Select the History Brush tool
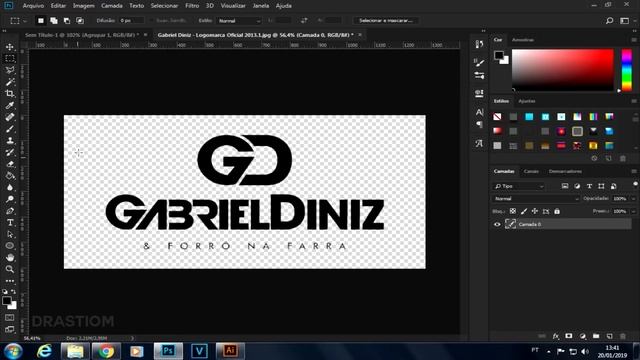The height and width of the screenshot is (360, 640). tap(10, 152)
